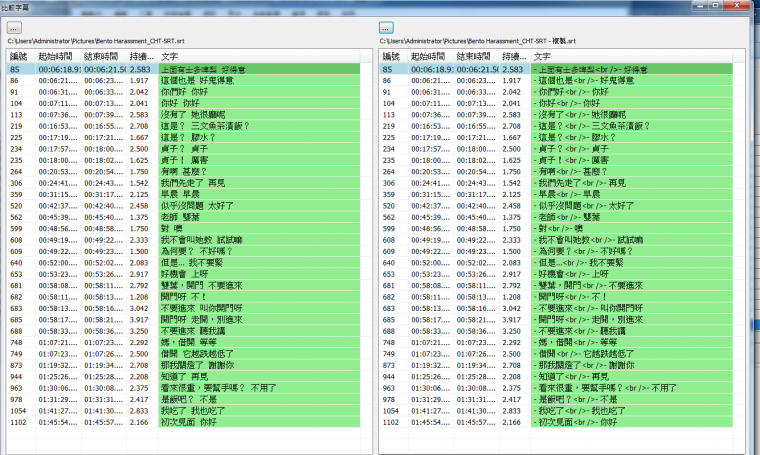Click duration 3.917 in left row 685

[x=139, y=320]
